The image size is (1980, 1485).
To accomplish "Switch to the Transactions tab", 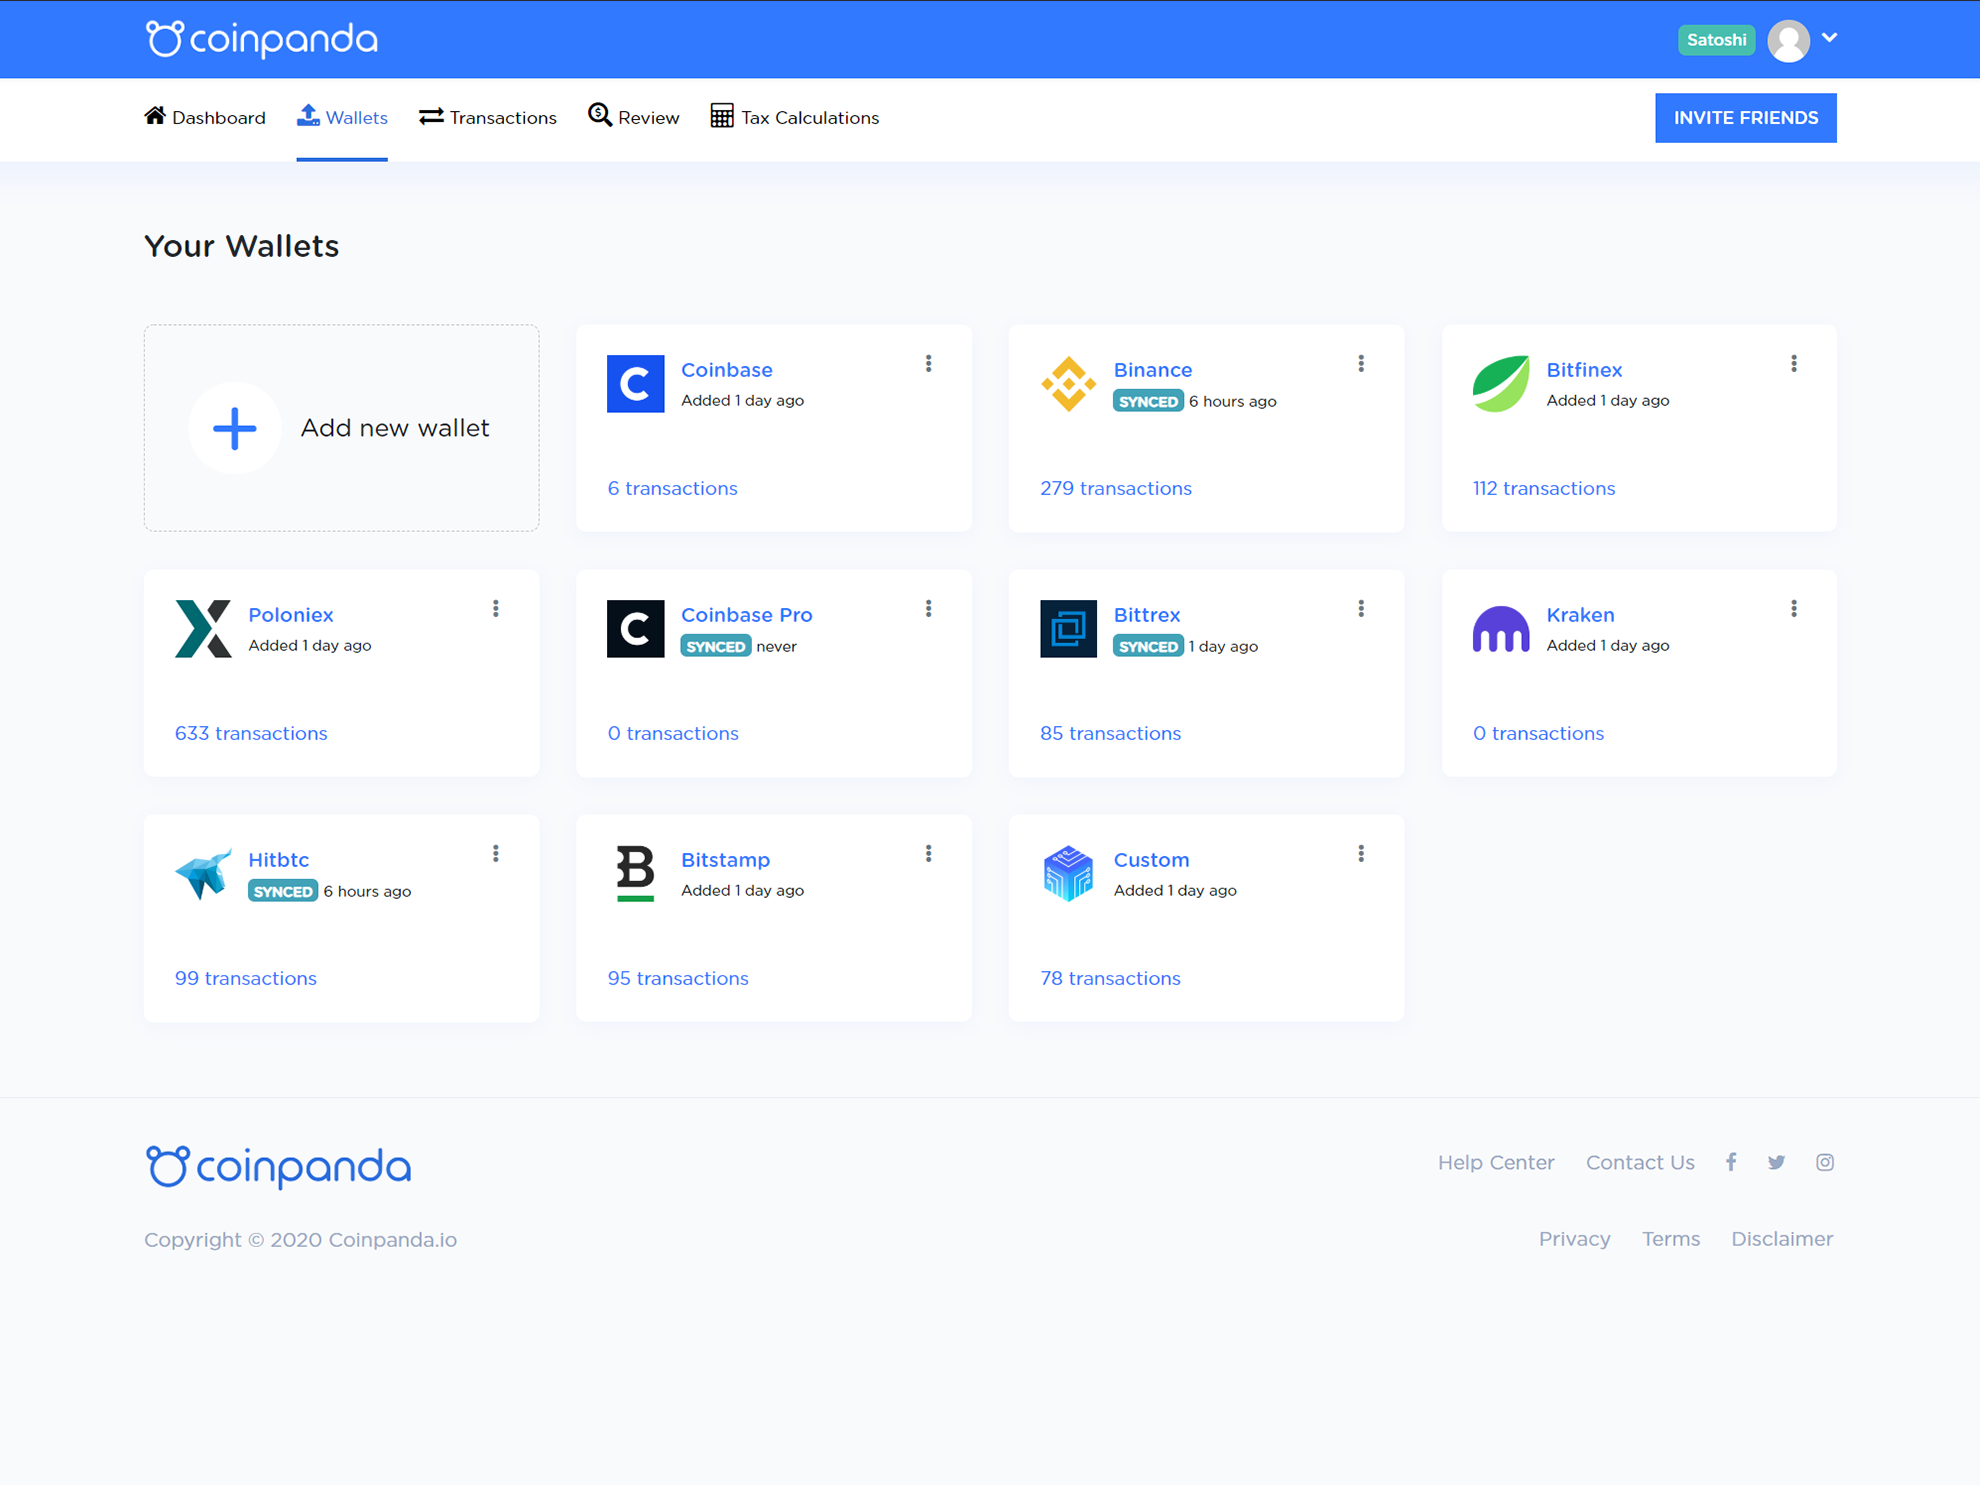I will click(x=487, y=117).
